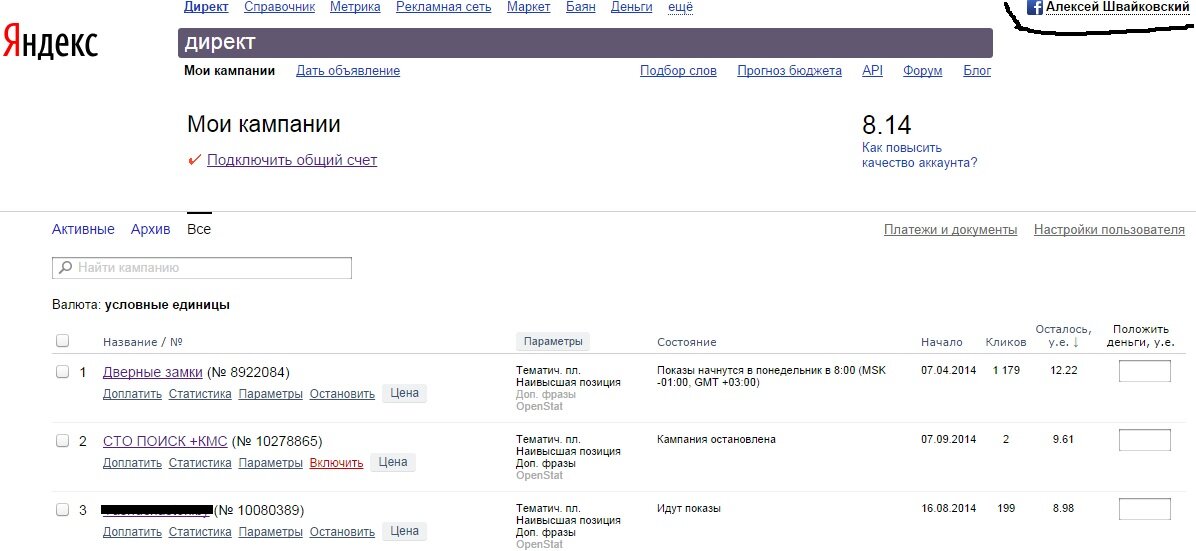Check the box for Дверные замки campaign
Screen dimensions: 1196x551
(62, 372)
